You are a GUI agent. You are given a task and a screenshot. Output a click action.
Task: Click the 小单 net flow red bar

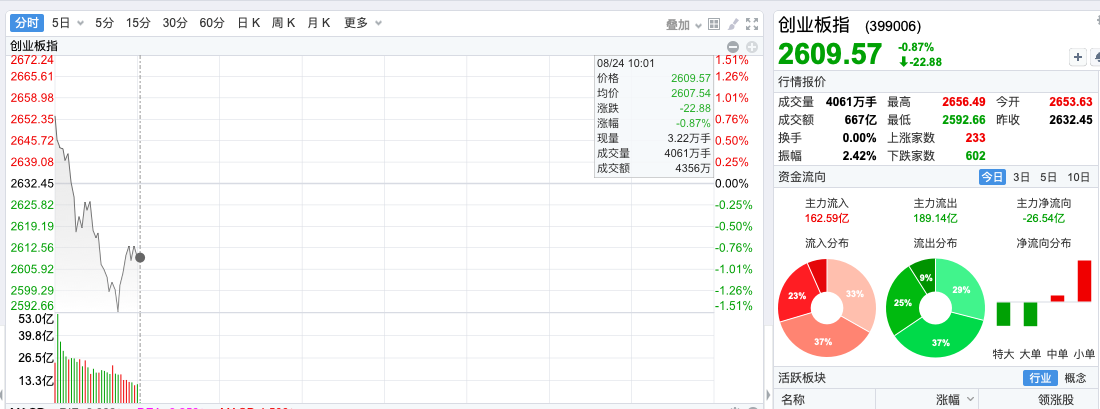click(x=1084, y=280)
